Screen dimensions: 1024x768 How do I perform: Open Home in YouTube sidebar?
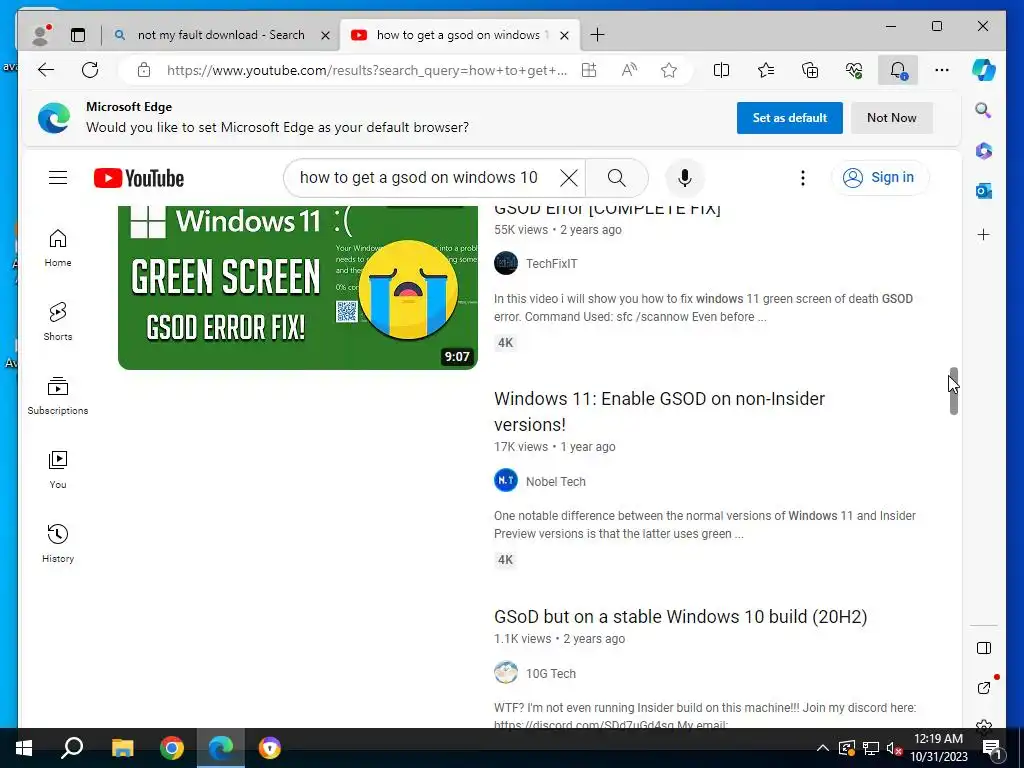57,248
